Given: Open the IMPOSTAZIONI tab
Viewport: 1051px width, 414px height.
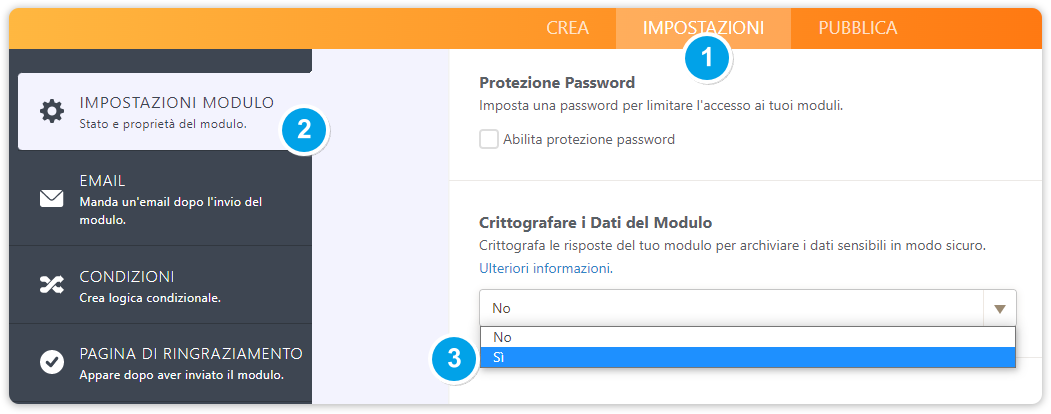Looking at the screenshot, I should (703, 28).
